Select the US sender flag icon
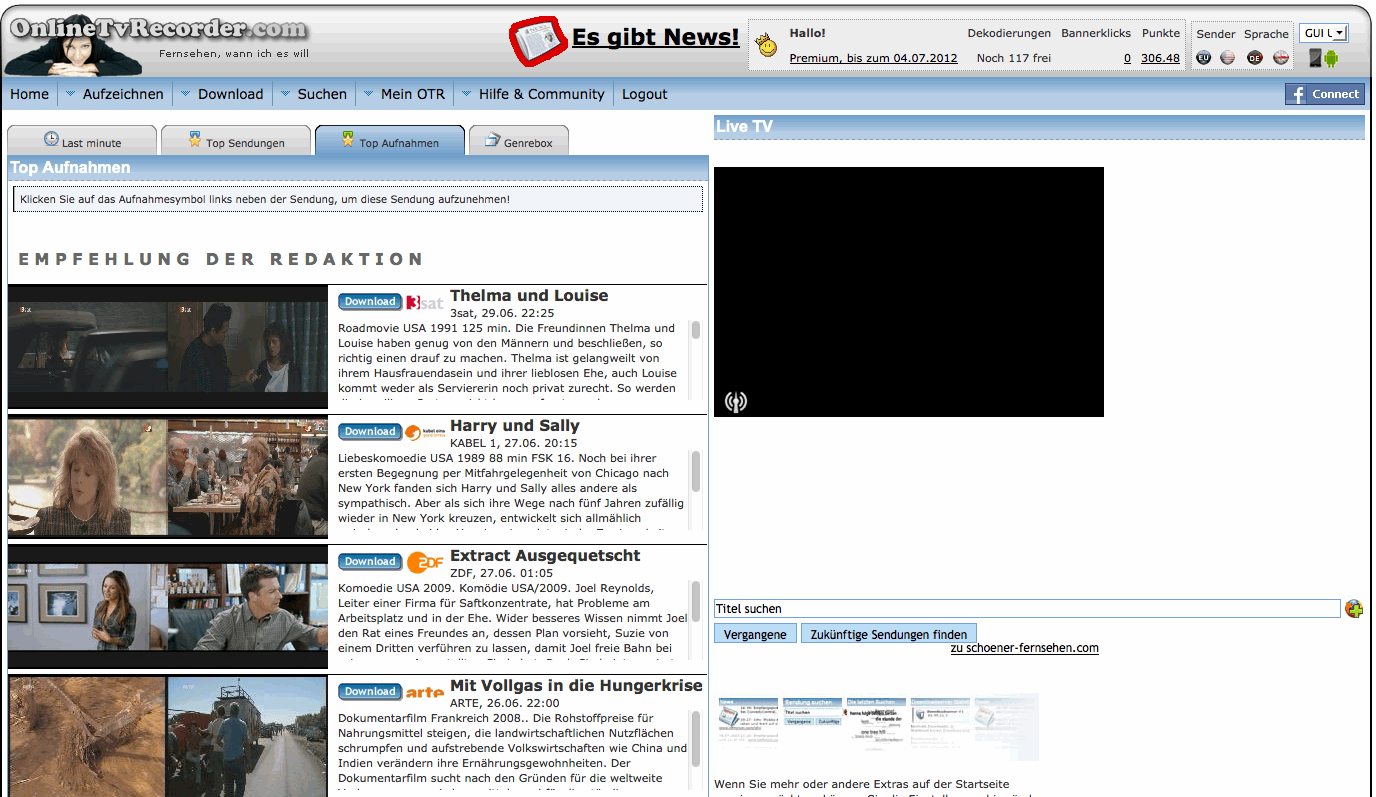The width and height of the screenshot is (1376, 797). coord(1228,58)
